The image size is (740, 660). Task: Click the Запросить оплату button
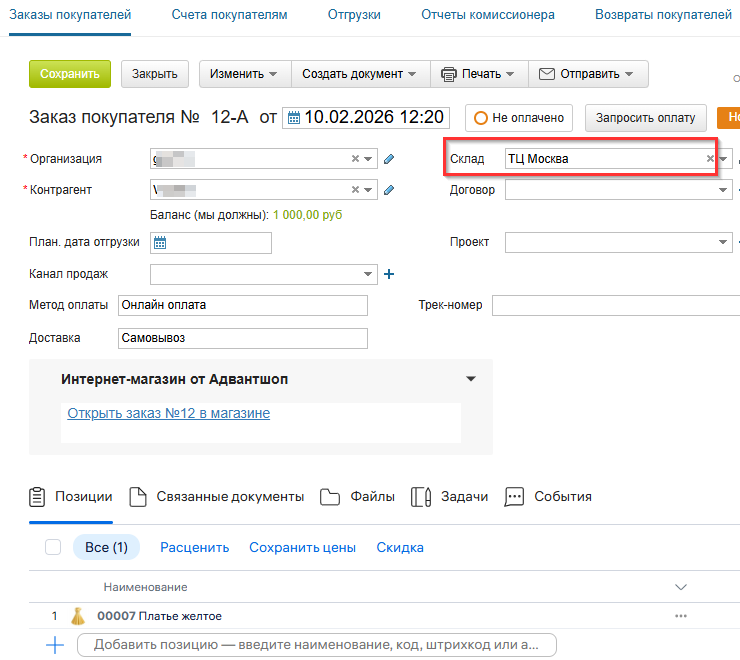(x=646, y=118)
